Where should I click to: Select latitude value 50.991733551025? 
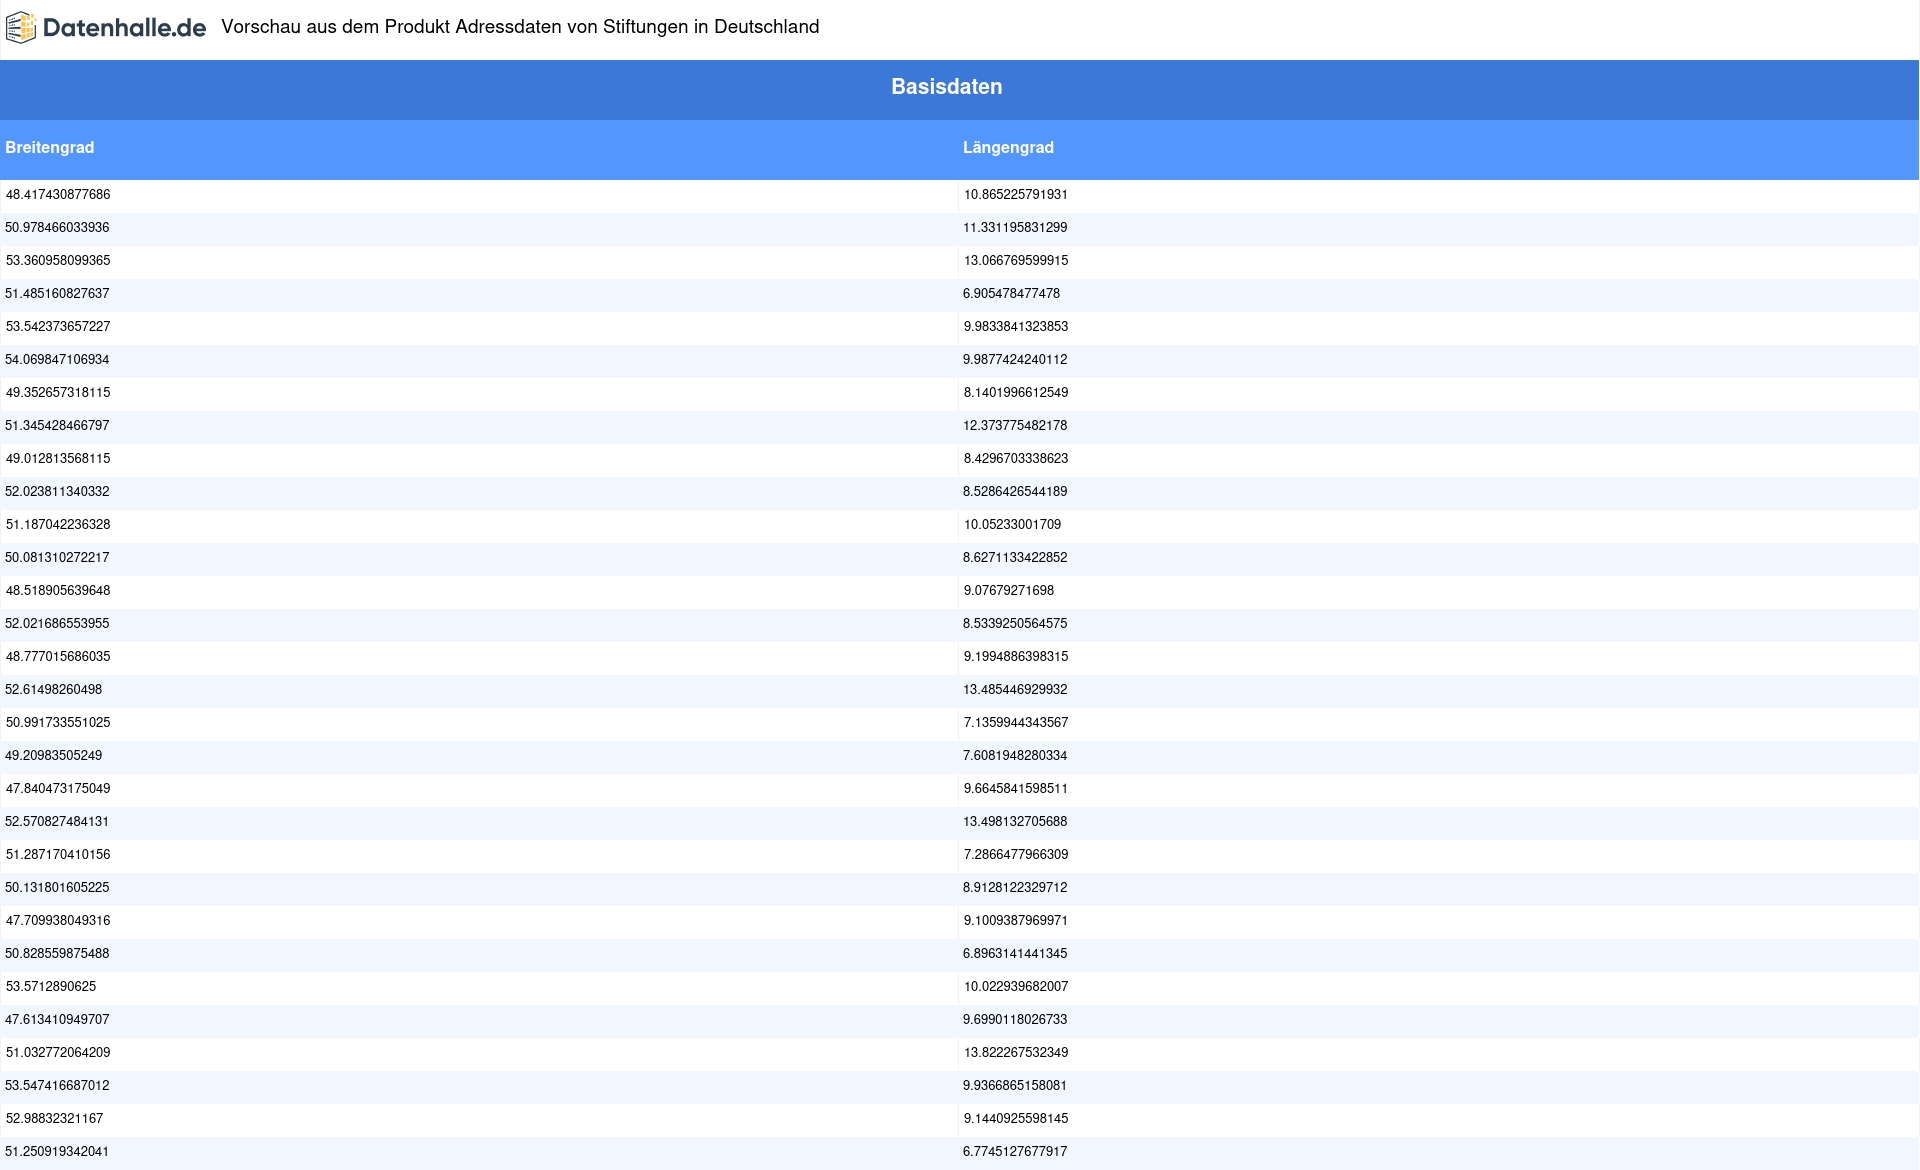[x=58, y=723]
